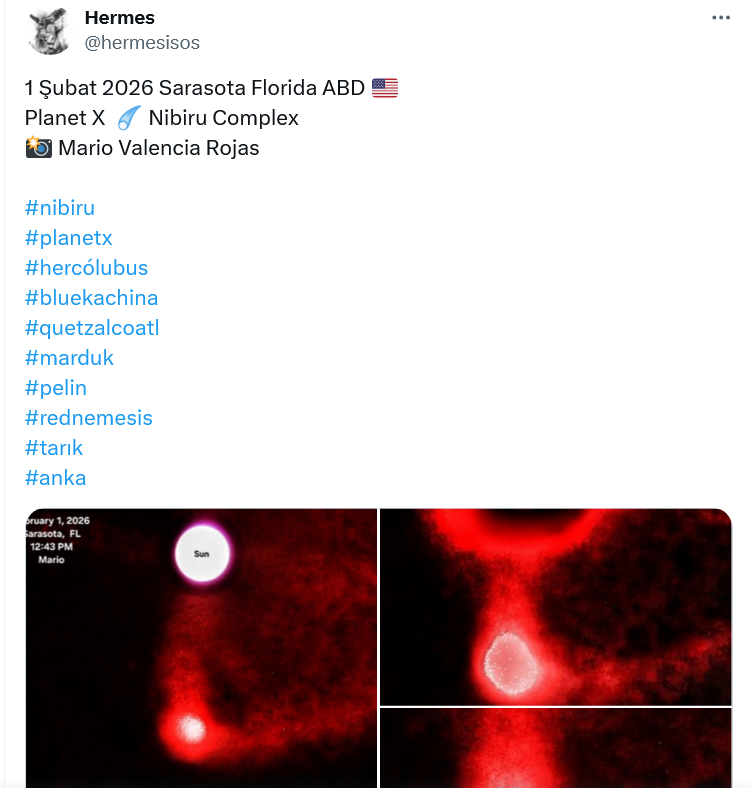Click the Hermes profile avatar picture

tap(48, 31)
